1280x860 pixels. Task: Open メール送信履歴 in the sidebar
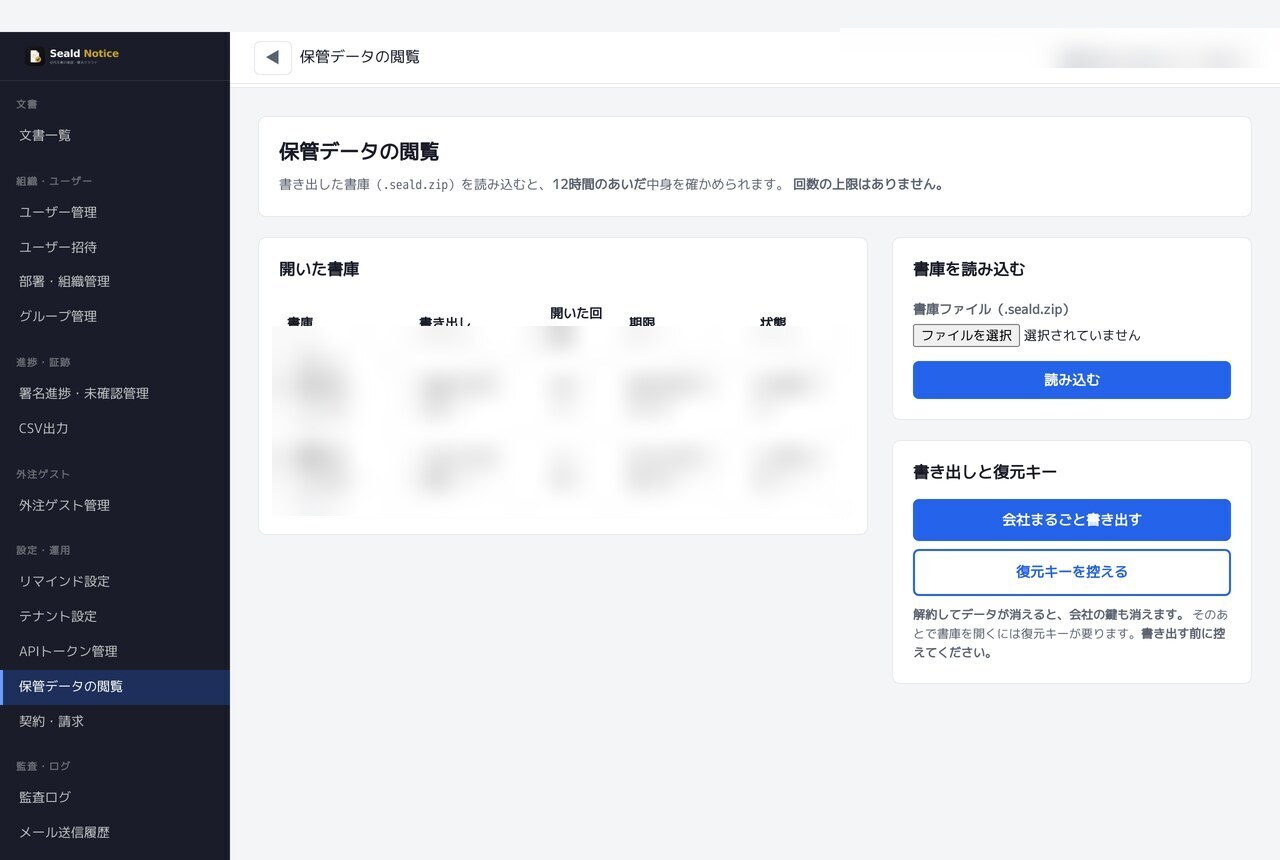115,832
